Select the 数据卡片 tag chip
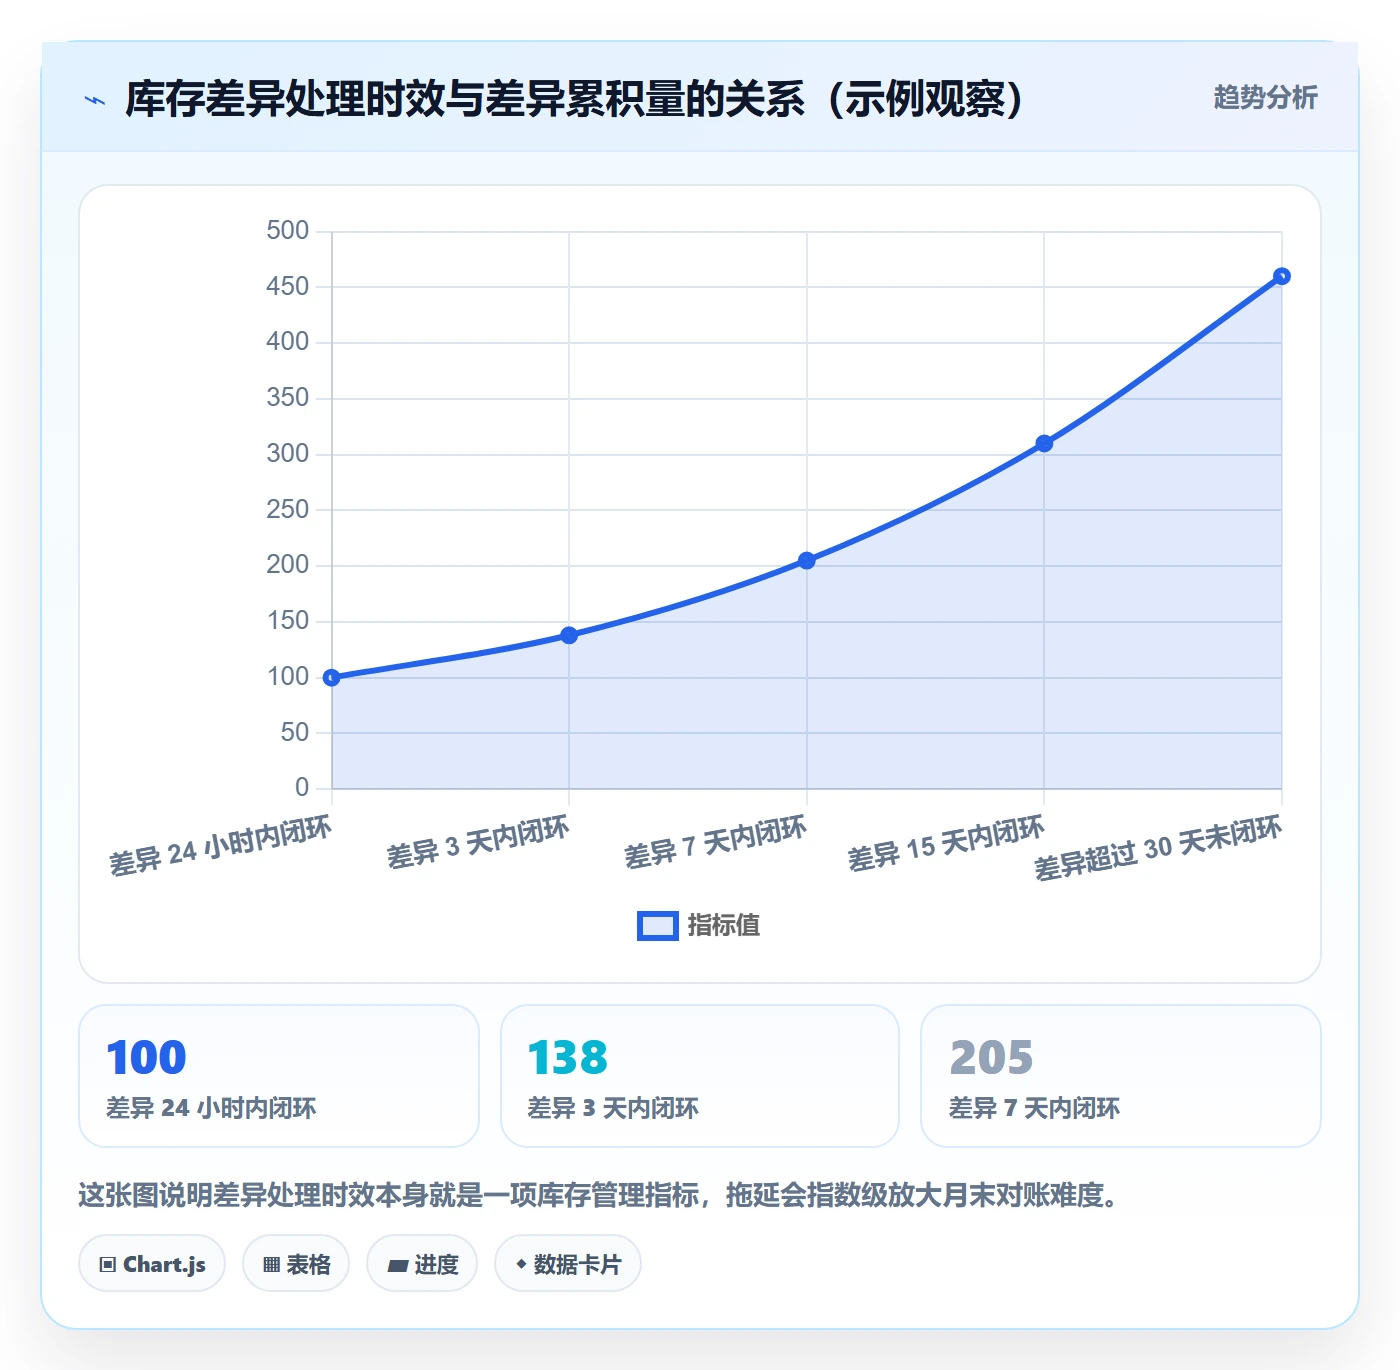Image resolution: width=1400 pixels, height=1370 pixels. [568, 1264]
